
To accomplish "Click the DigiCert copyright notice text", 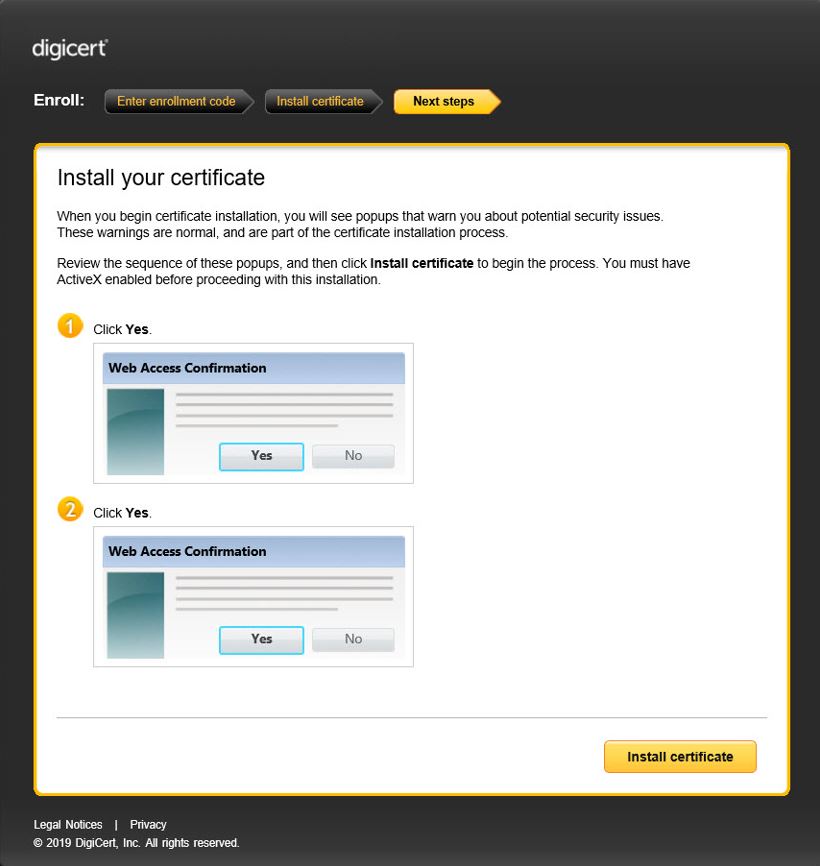I will click(x=137, y=843).
